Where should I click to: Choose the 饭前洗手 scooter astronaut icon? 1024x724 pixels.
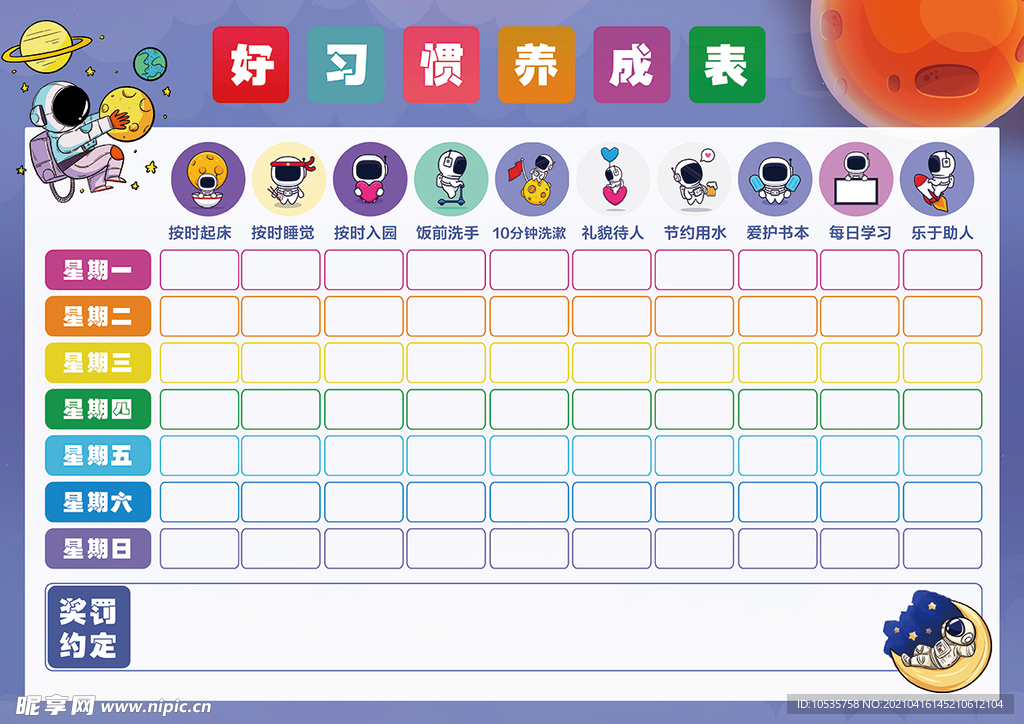tap(451, 180)
